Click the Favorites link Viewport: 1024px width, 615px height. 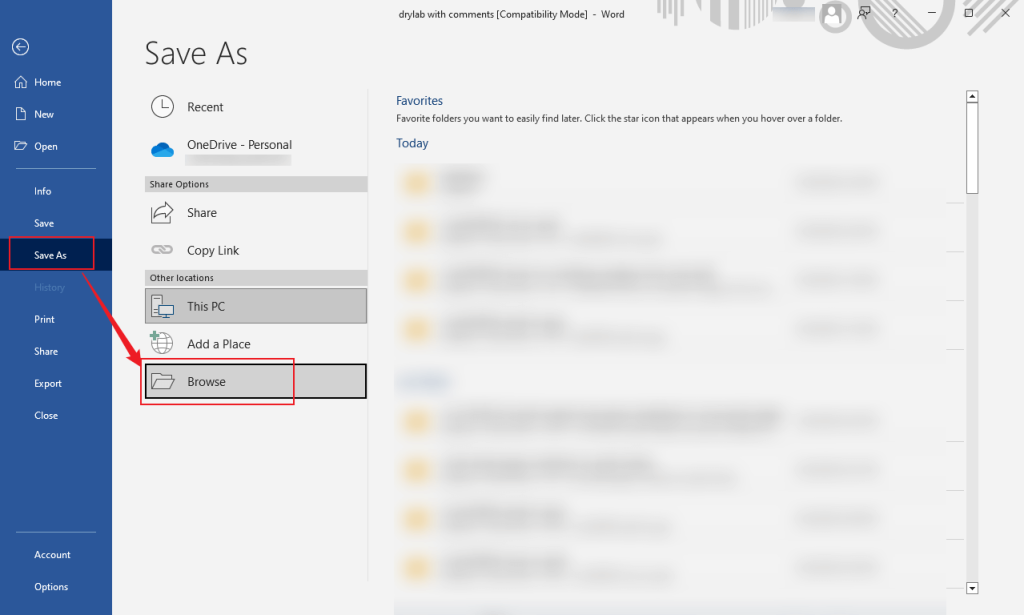tap(419, 100)
